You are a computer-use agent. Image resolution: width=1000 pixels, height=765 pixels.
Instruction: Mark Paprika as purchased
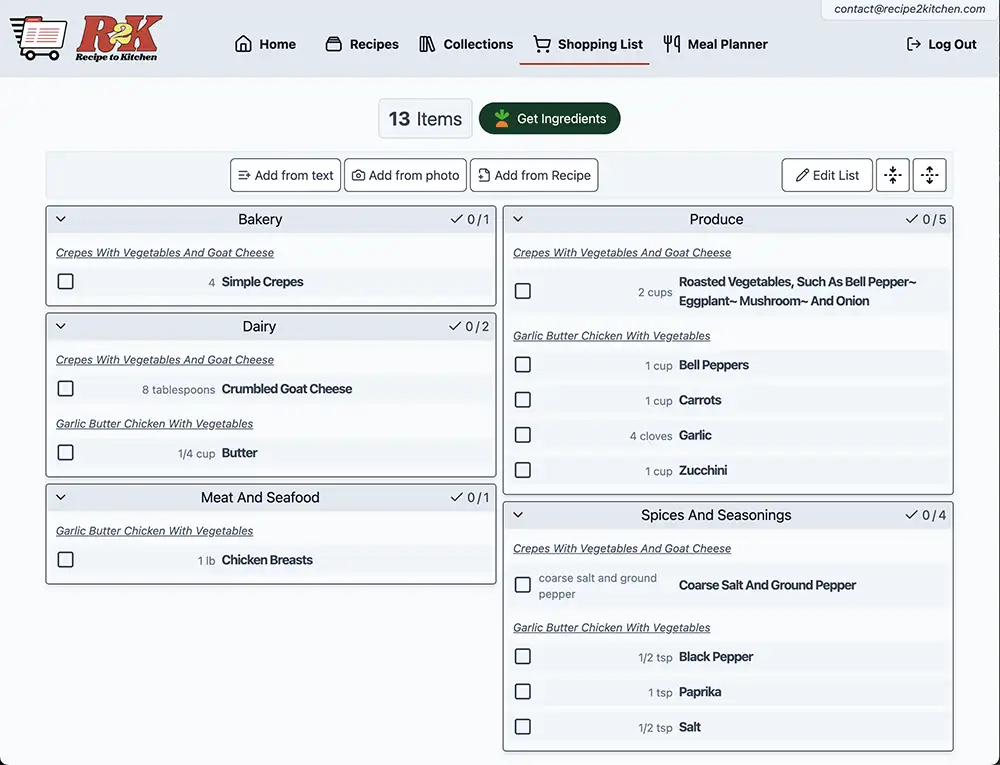coord(523,692)
